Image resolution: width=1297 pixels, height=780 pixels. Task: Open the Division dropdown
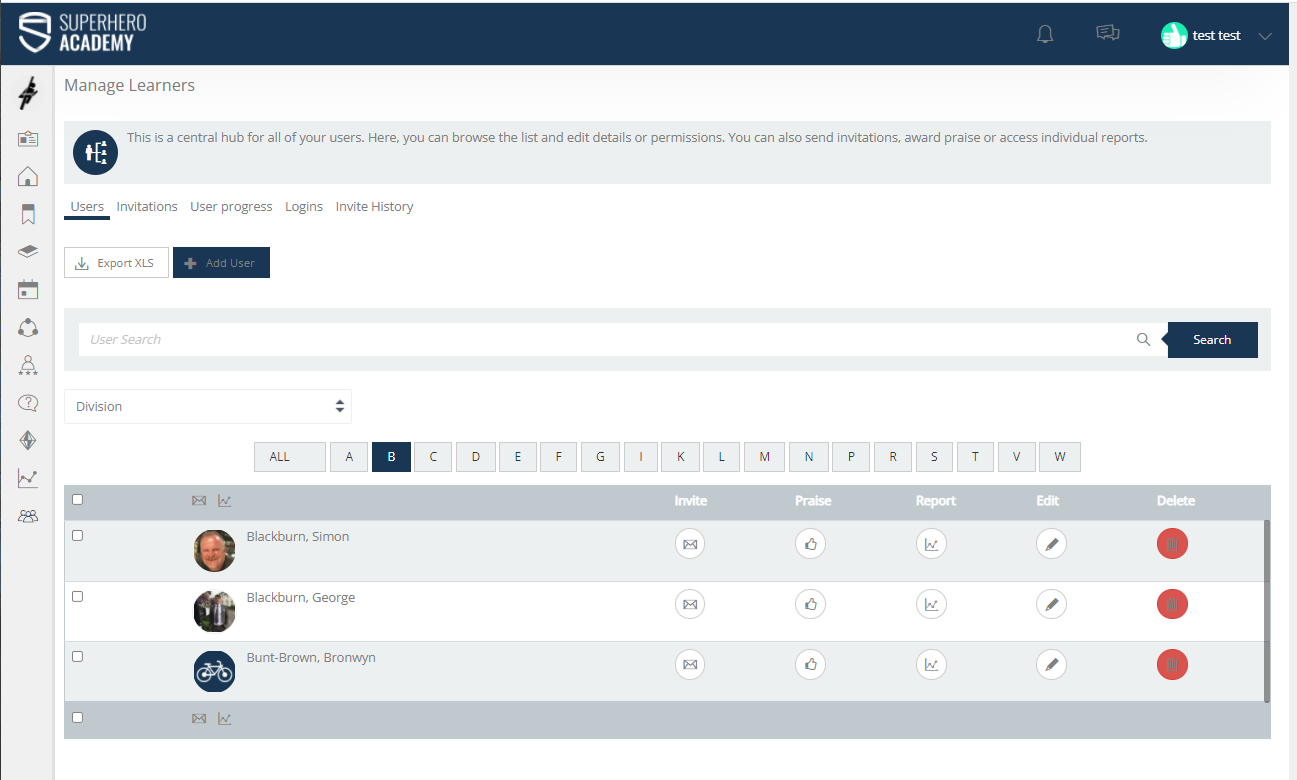[x=208, y=407]
